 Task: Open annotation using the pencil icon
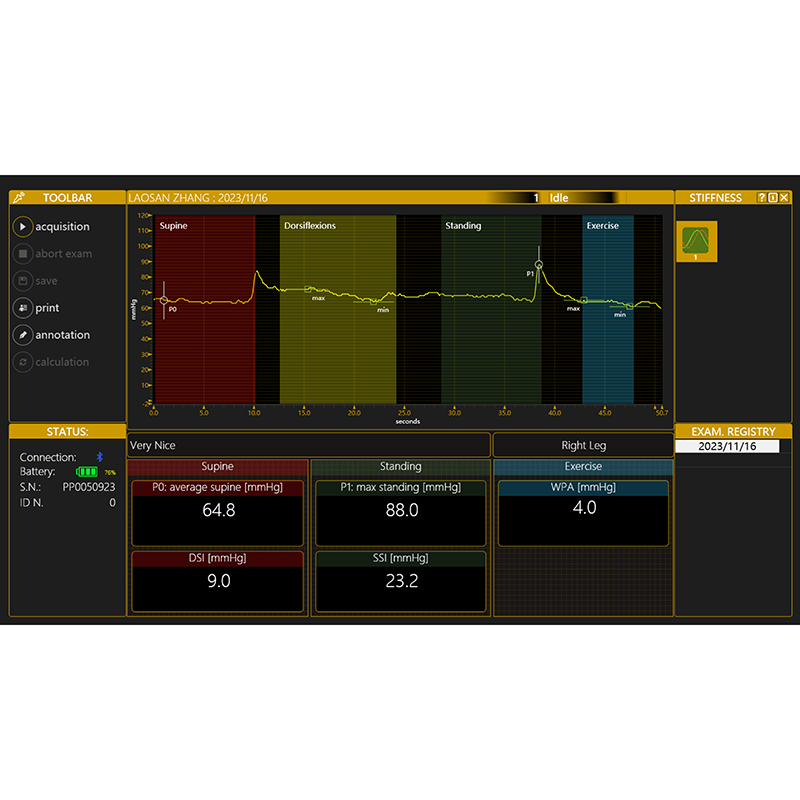pyautogui.click(x=22, y=335)
